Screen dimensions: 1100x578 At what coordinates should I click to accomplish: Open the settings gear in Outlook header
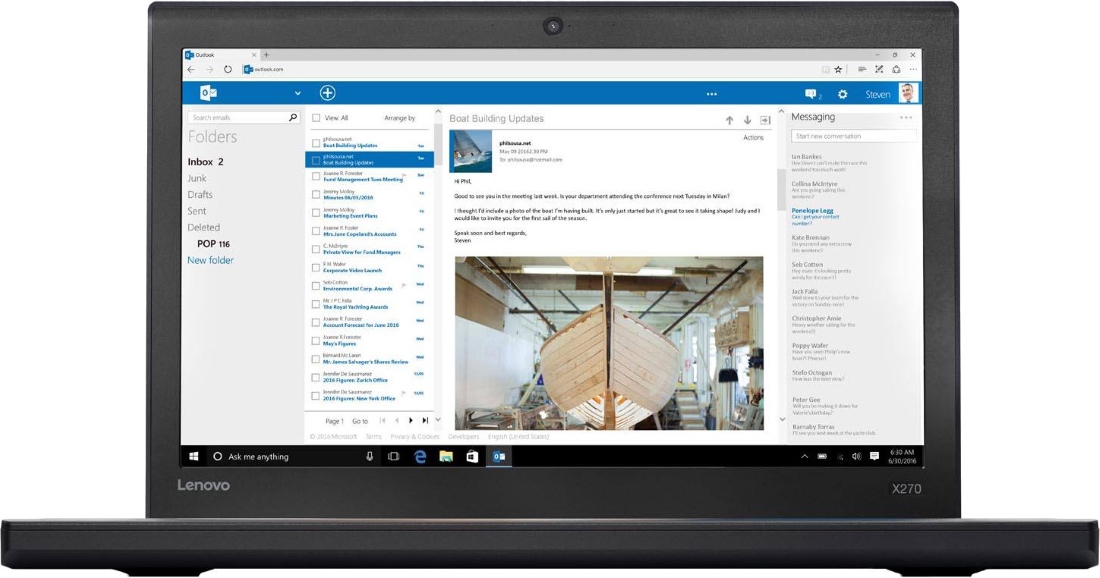[842, 94]
